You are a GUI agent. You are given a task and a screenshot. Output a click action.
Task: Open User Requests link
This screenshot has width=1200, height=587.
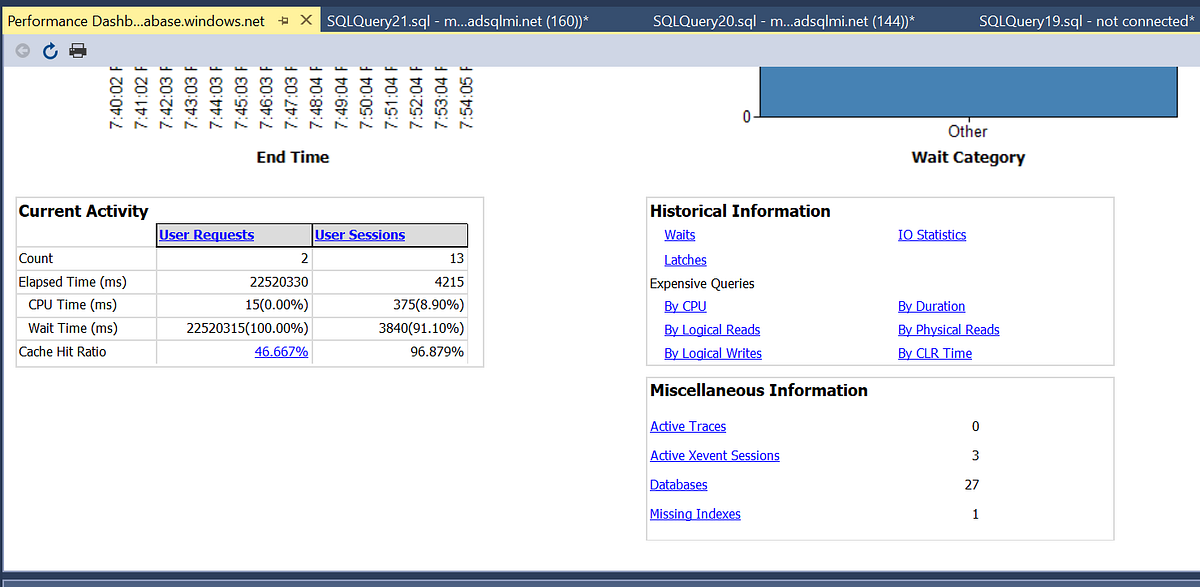(x=206, y=235)
